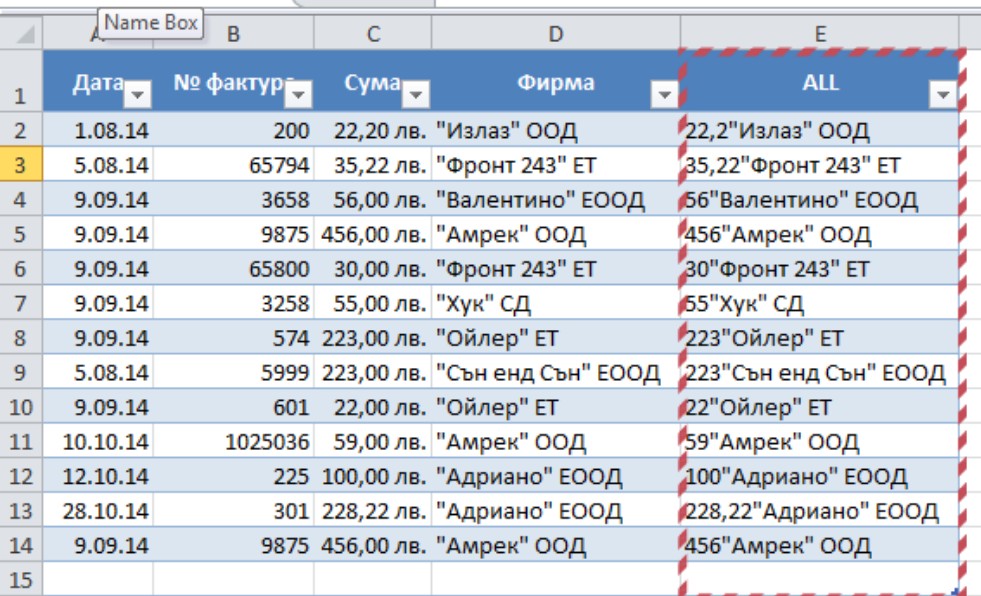Select invoice number cell 601
This screenshot has height=596, width=981.
tap(233, 407)
